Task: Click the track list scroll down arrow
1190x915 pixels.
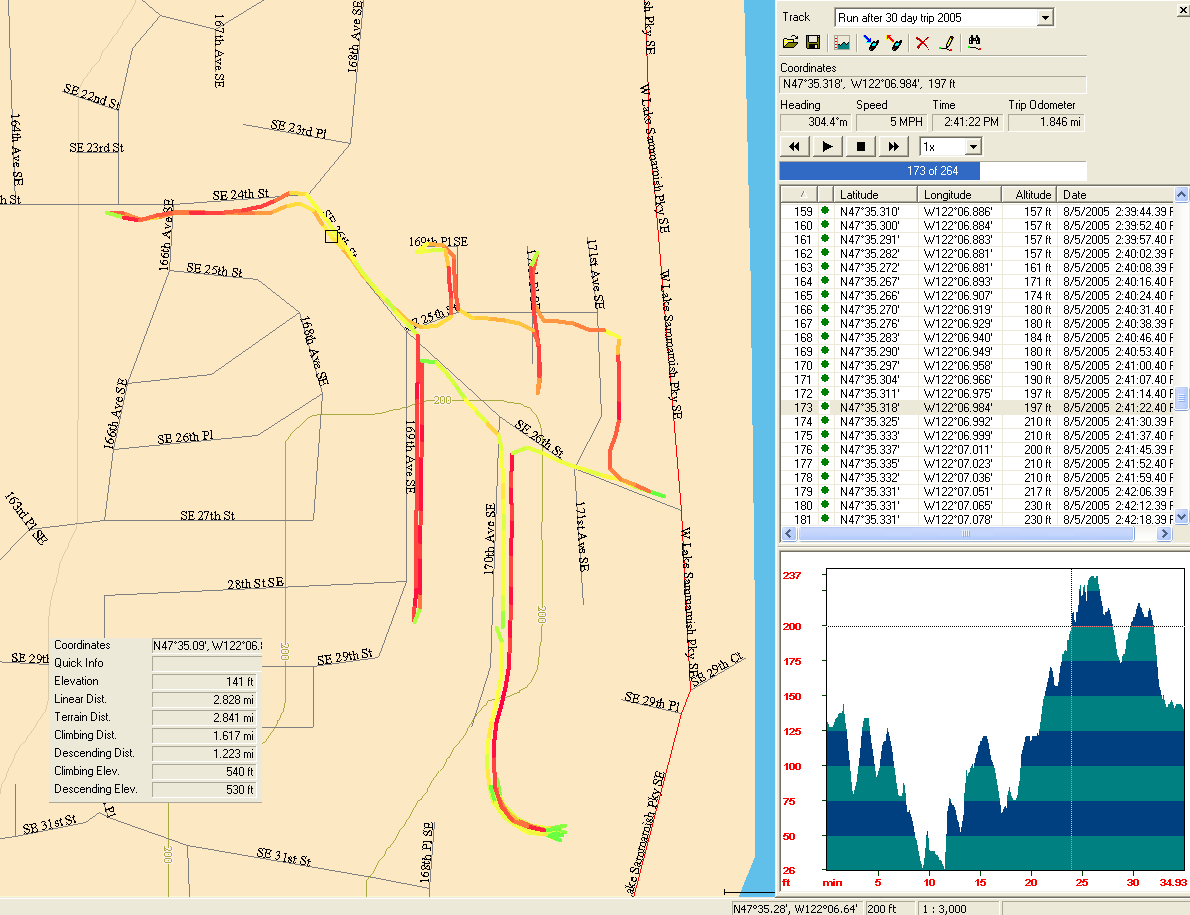Action: click(1181, 517)
